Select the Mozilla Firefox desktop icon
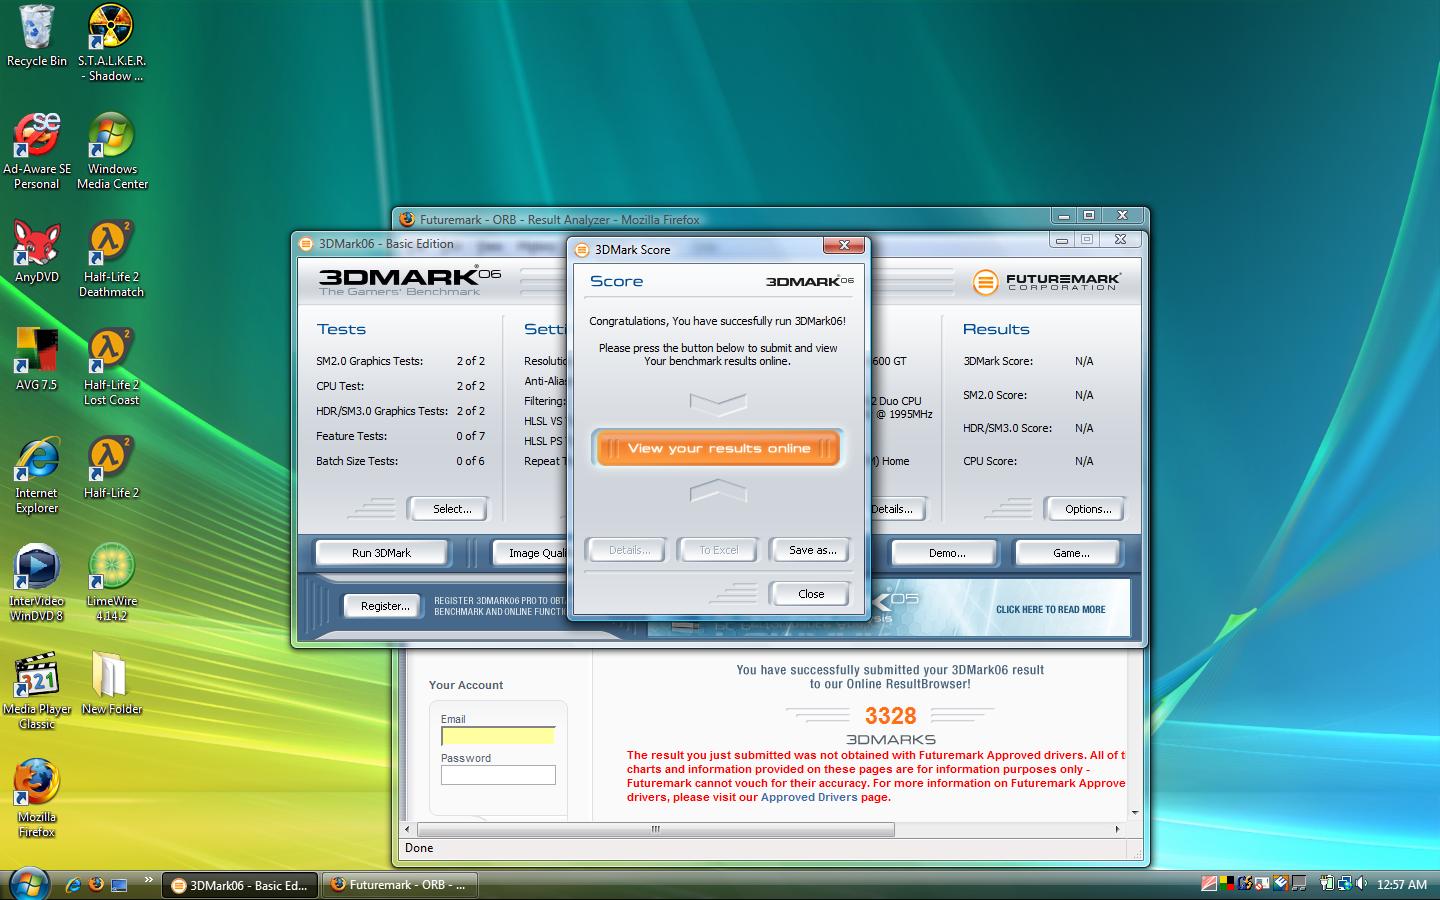 tap(37, 799)
